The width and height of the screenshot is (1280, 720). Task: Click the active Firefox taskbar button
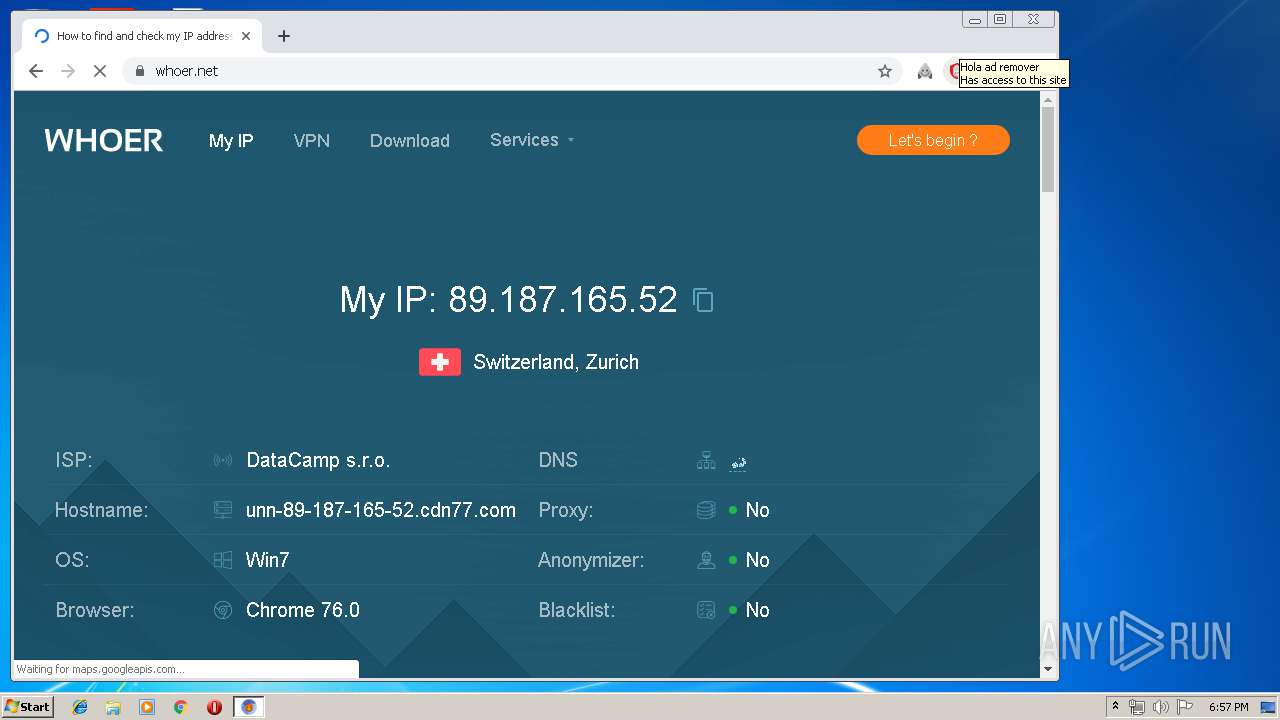(x=249, y=707)
